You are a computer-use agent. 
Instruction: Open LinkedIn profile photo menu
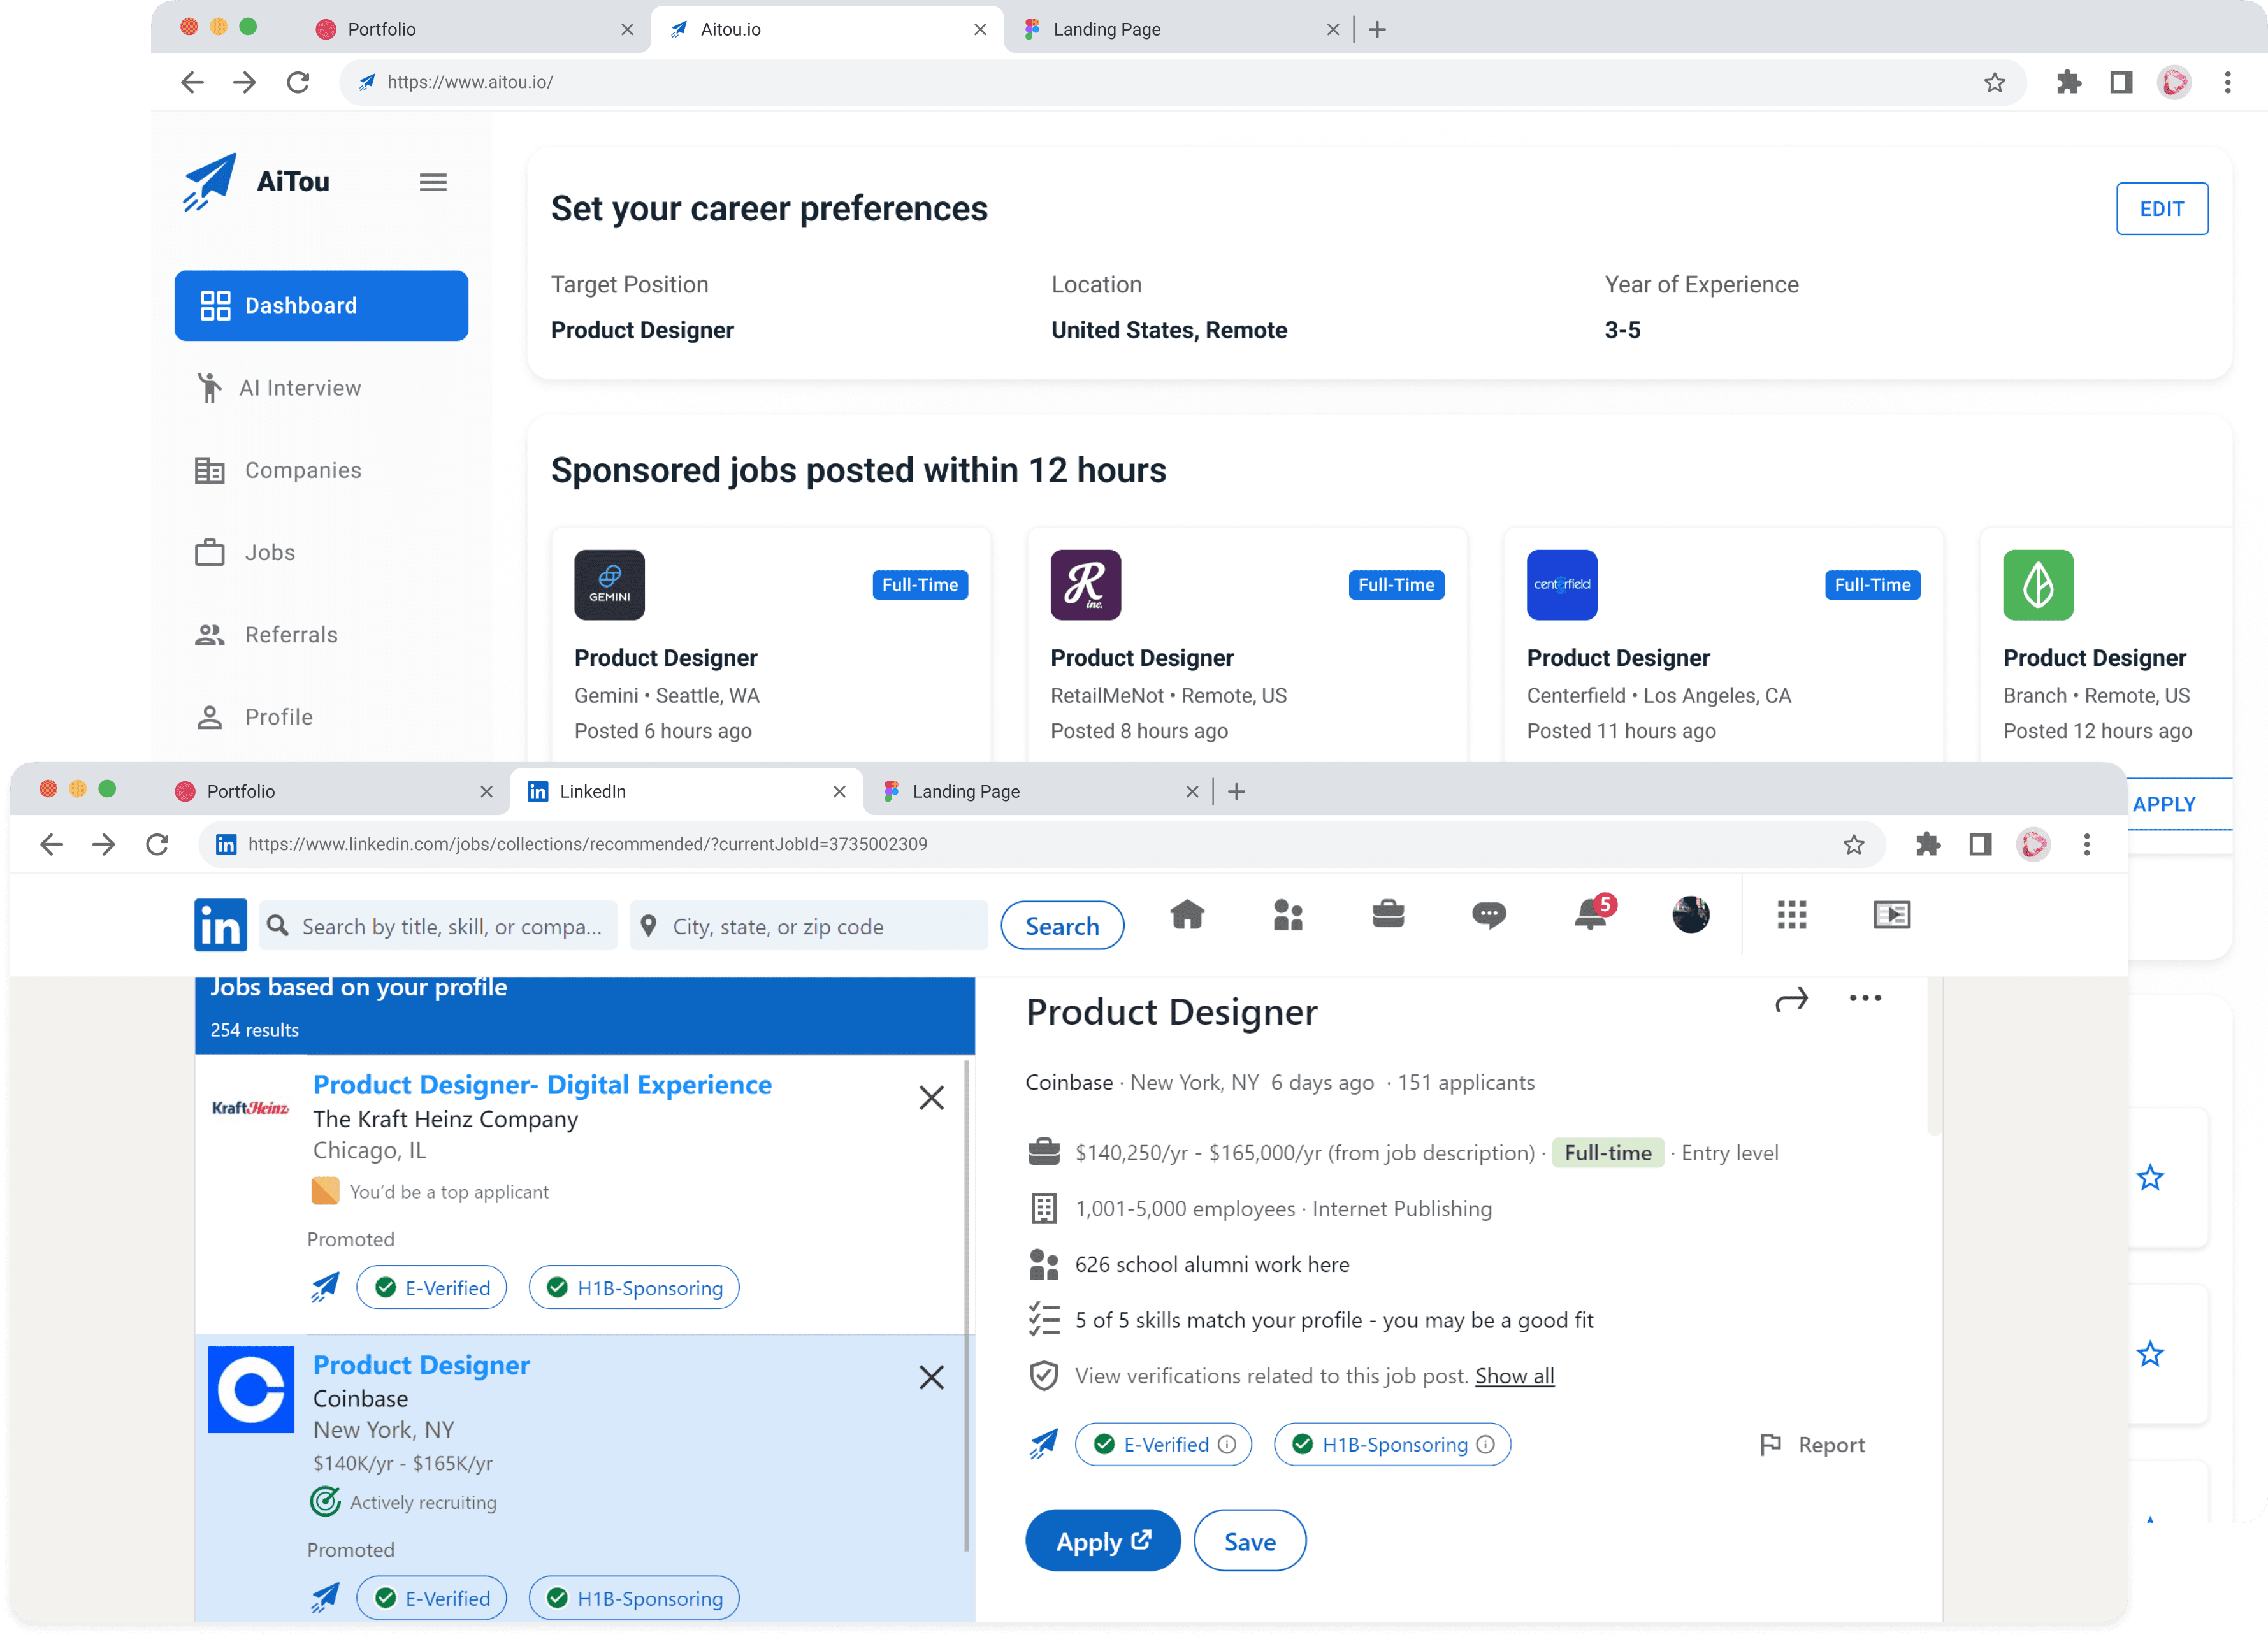1690,914
